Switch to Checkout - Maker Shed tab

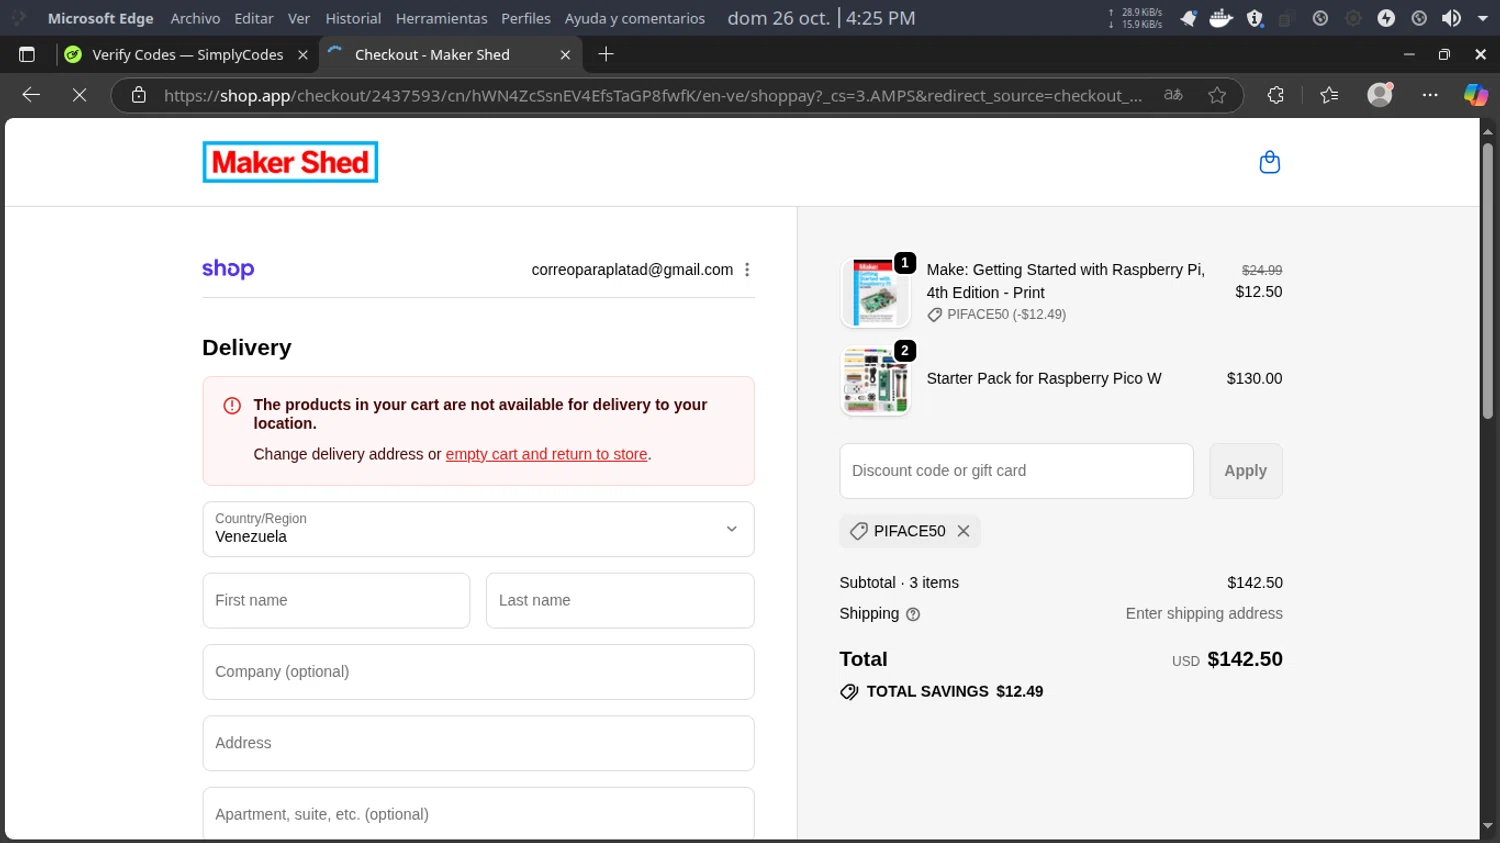click(450, 55)
